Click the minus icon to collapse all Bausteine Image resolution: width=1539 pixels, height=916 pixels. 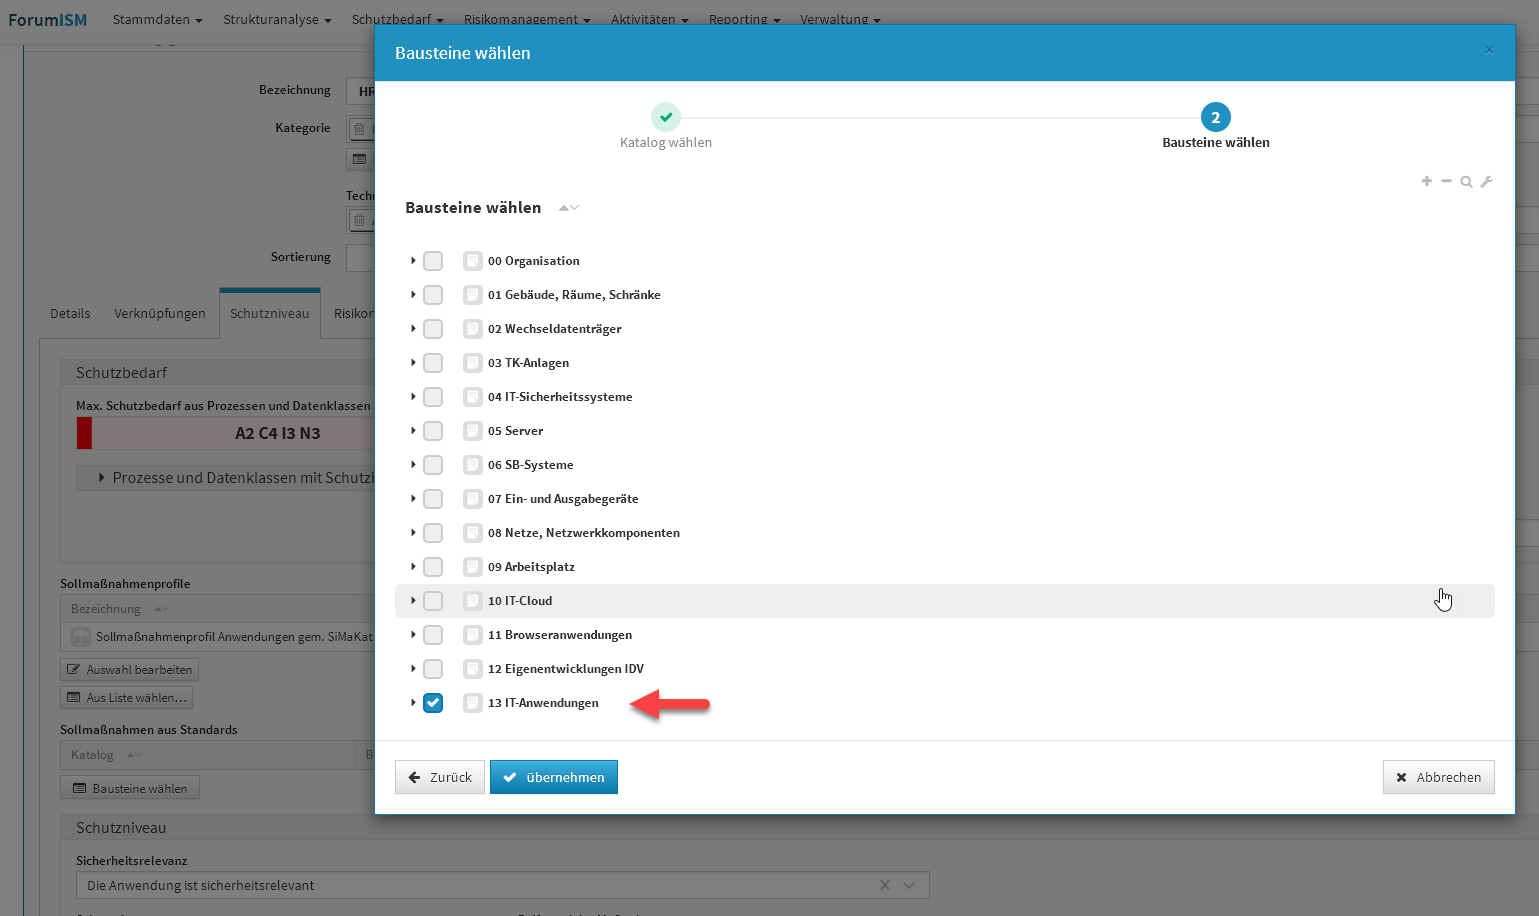[x=1446, y=181]
